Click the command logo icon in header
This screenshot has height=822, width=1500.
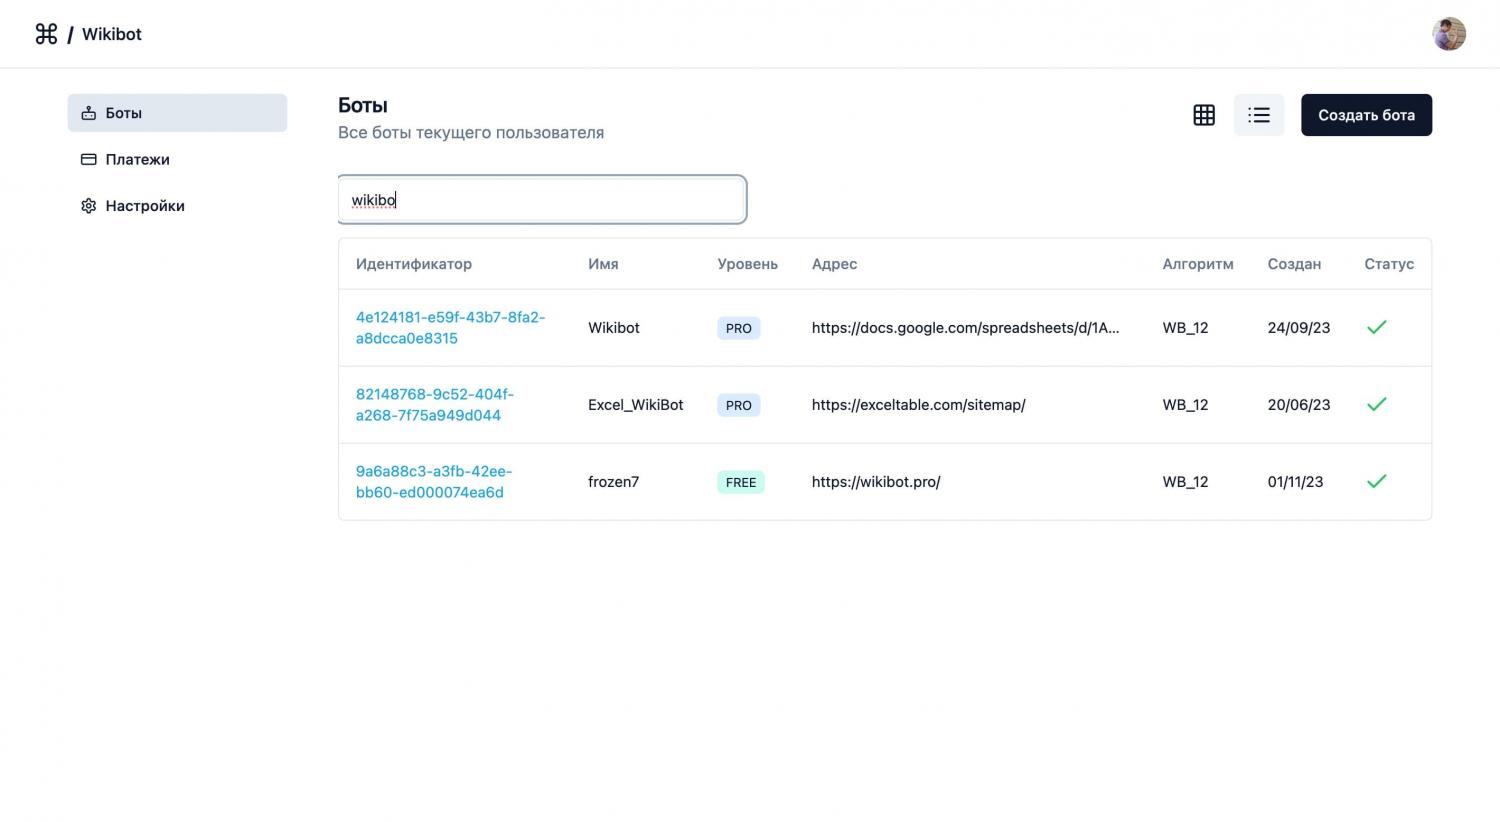46,34
